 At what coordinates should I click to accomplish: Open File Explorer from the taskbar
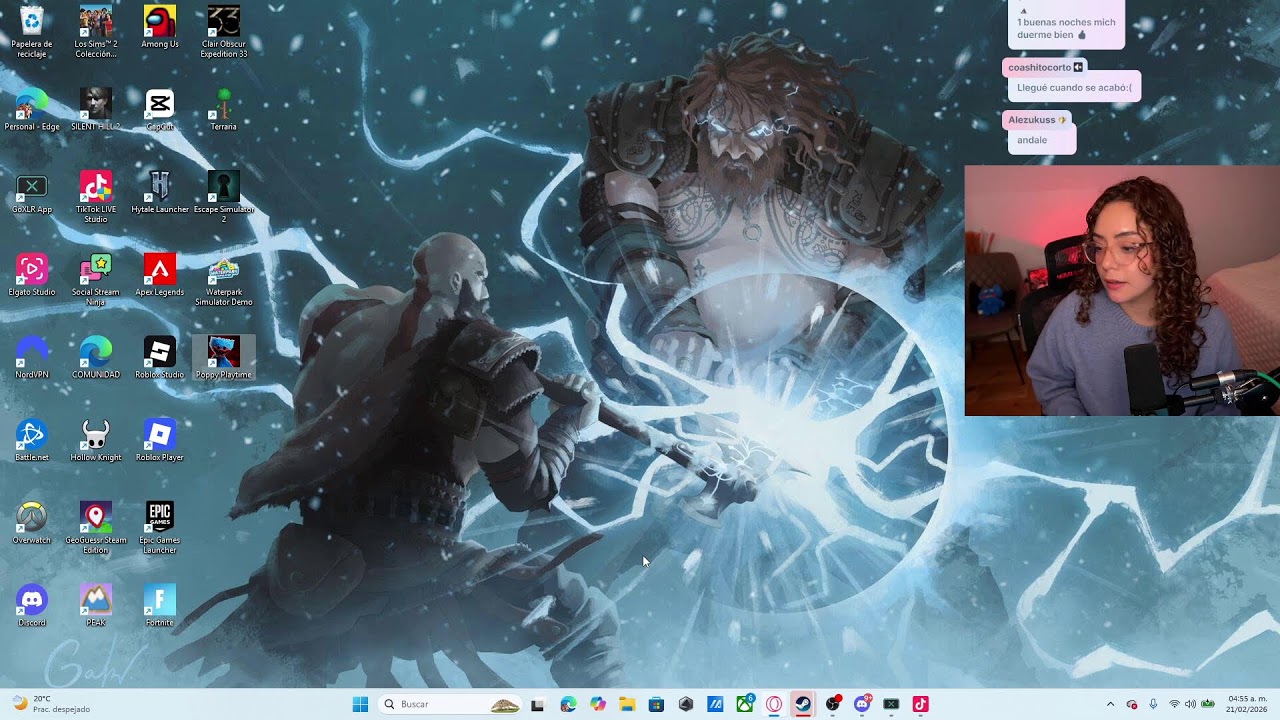pyautogui.click(x=627, y=704)
